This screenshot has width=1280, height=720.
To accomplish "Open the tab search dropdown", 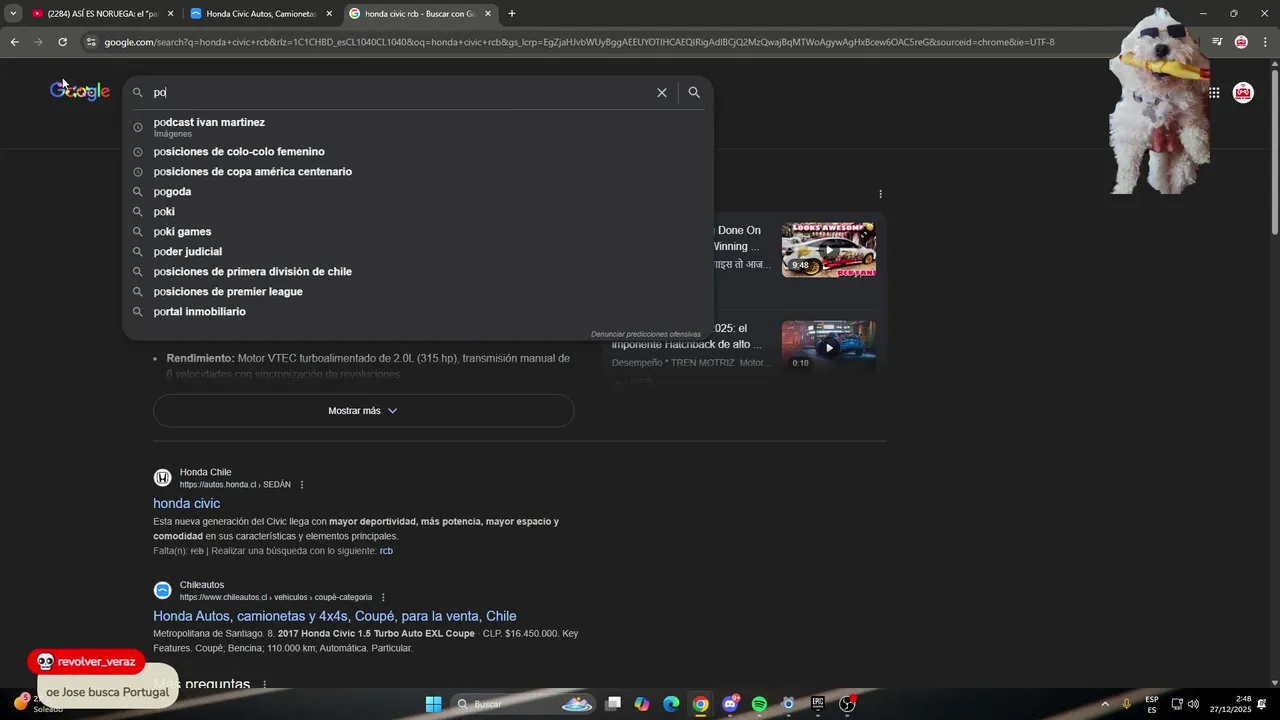I will tap(12, 14).
